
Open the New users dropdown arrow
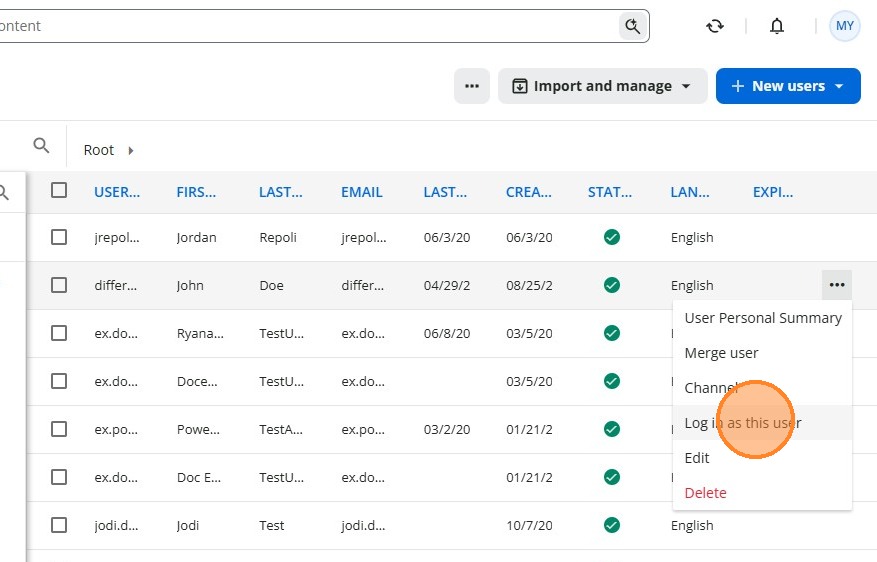coord(839,86)
